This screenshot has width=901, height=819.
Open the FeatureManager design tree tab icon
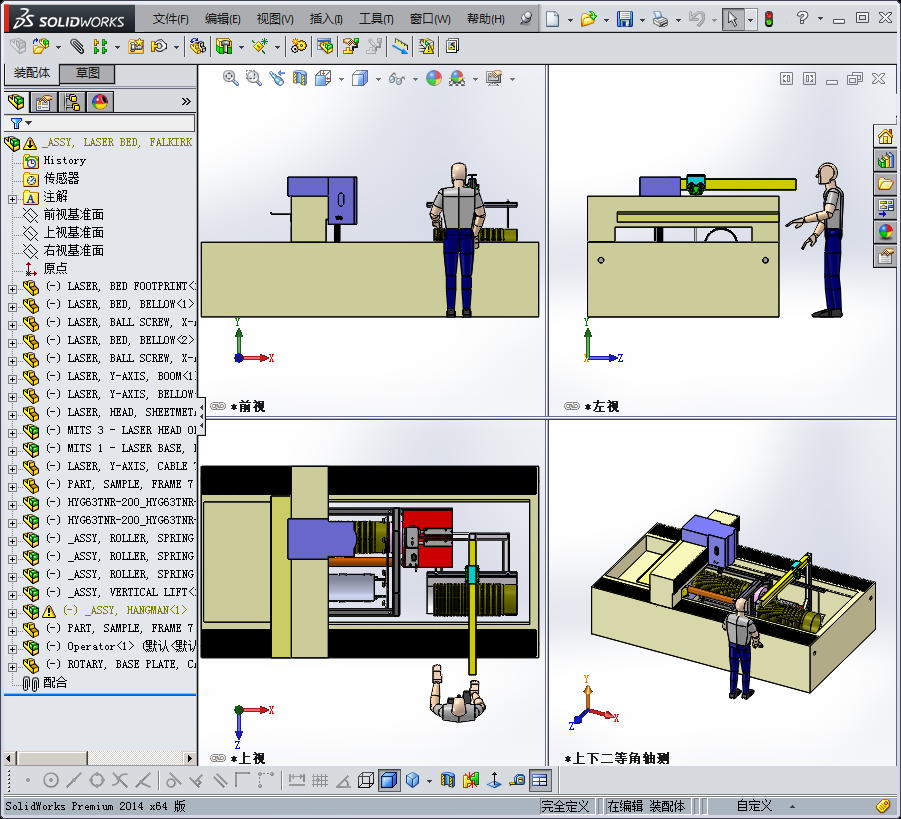click(x=16, y=102)
